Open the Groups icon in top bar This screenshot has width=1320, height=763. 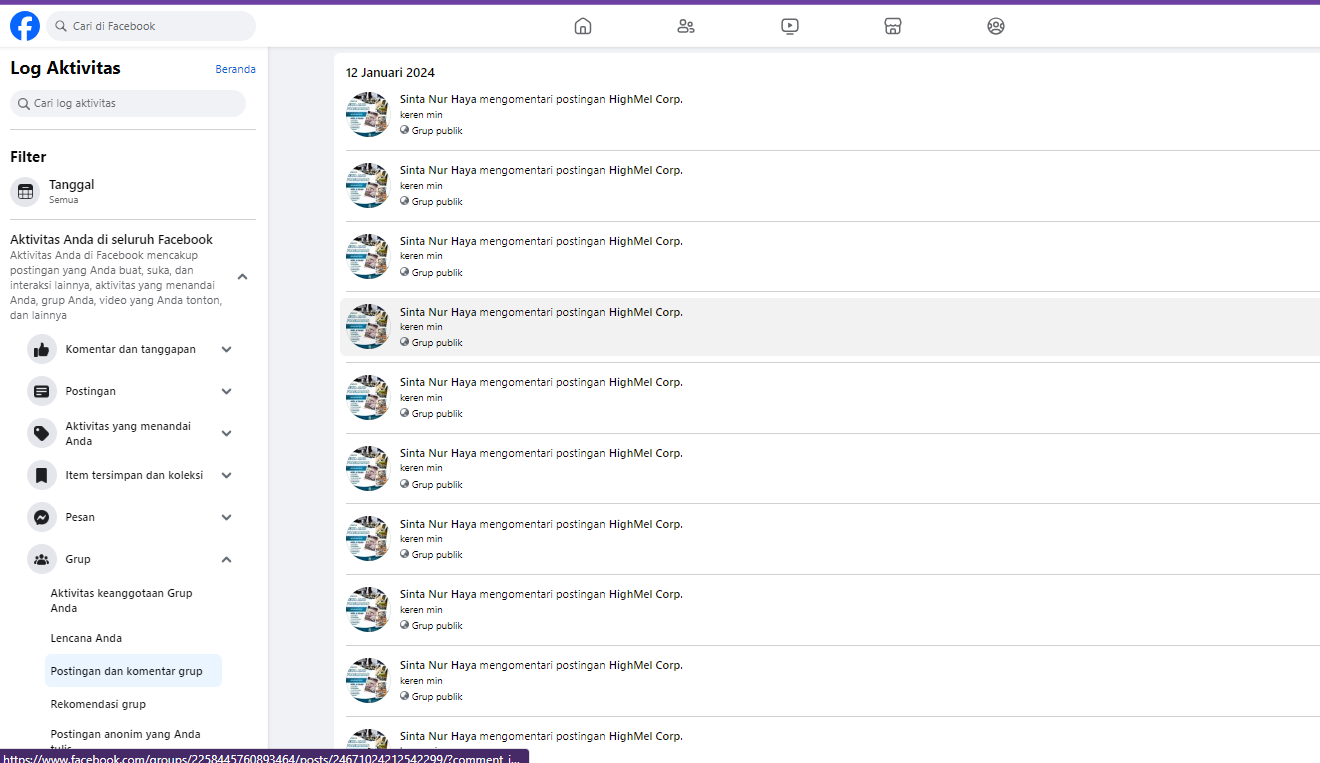pyautogui.click(x=996, y=26)
